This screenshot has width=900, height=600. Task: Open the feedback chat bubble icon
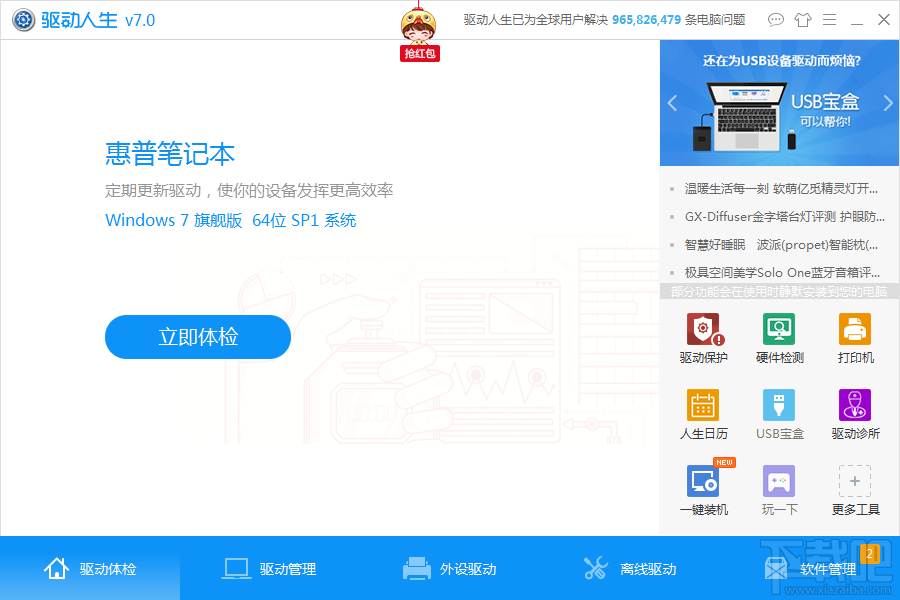tap(776, 19)
